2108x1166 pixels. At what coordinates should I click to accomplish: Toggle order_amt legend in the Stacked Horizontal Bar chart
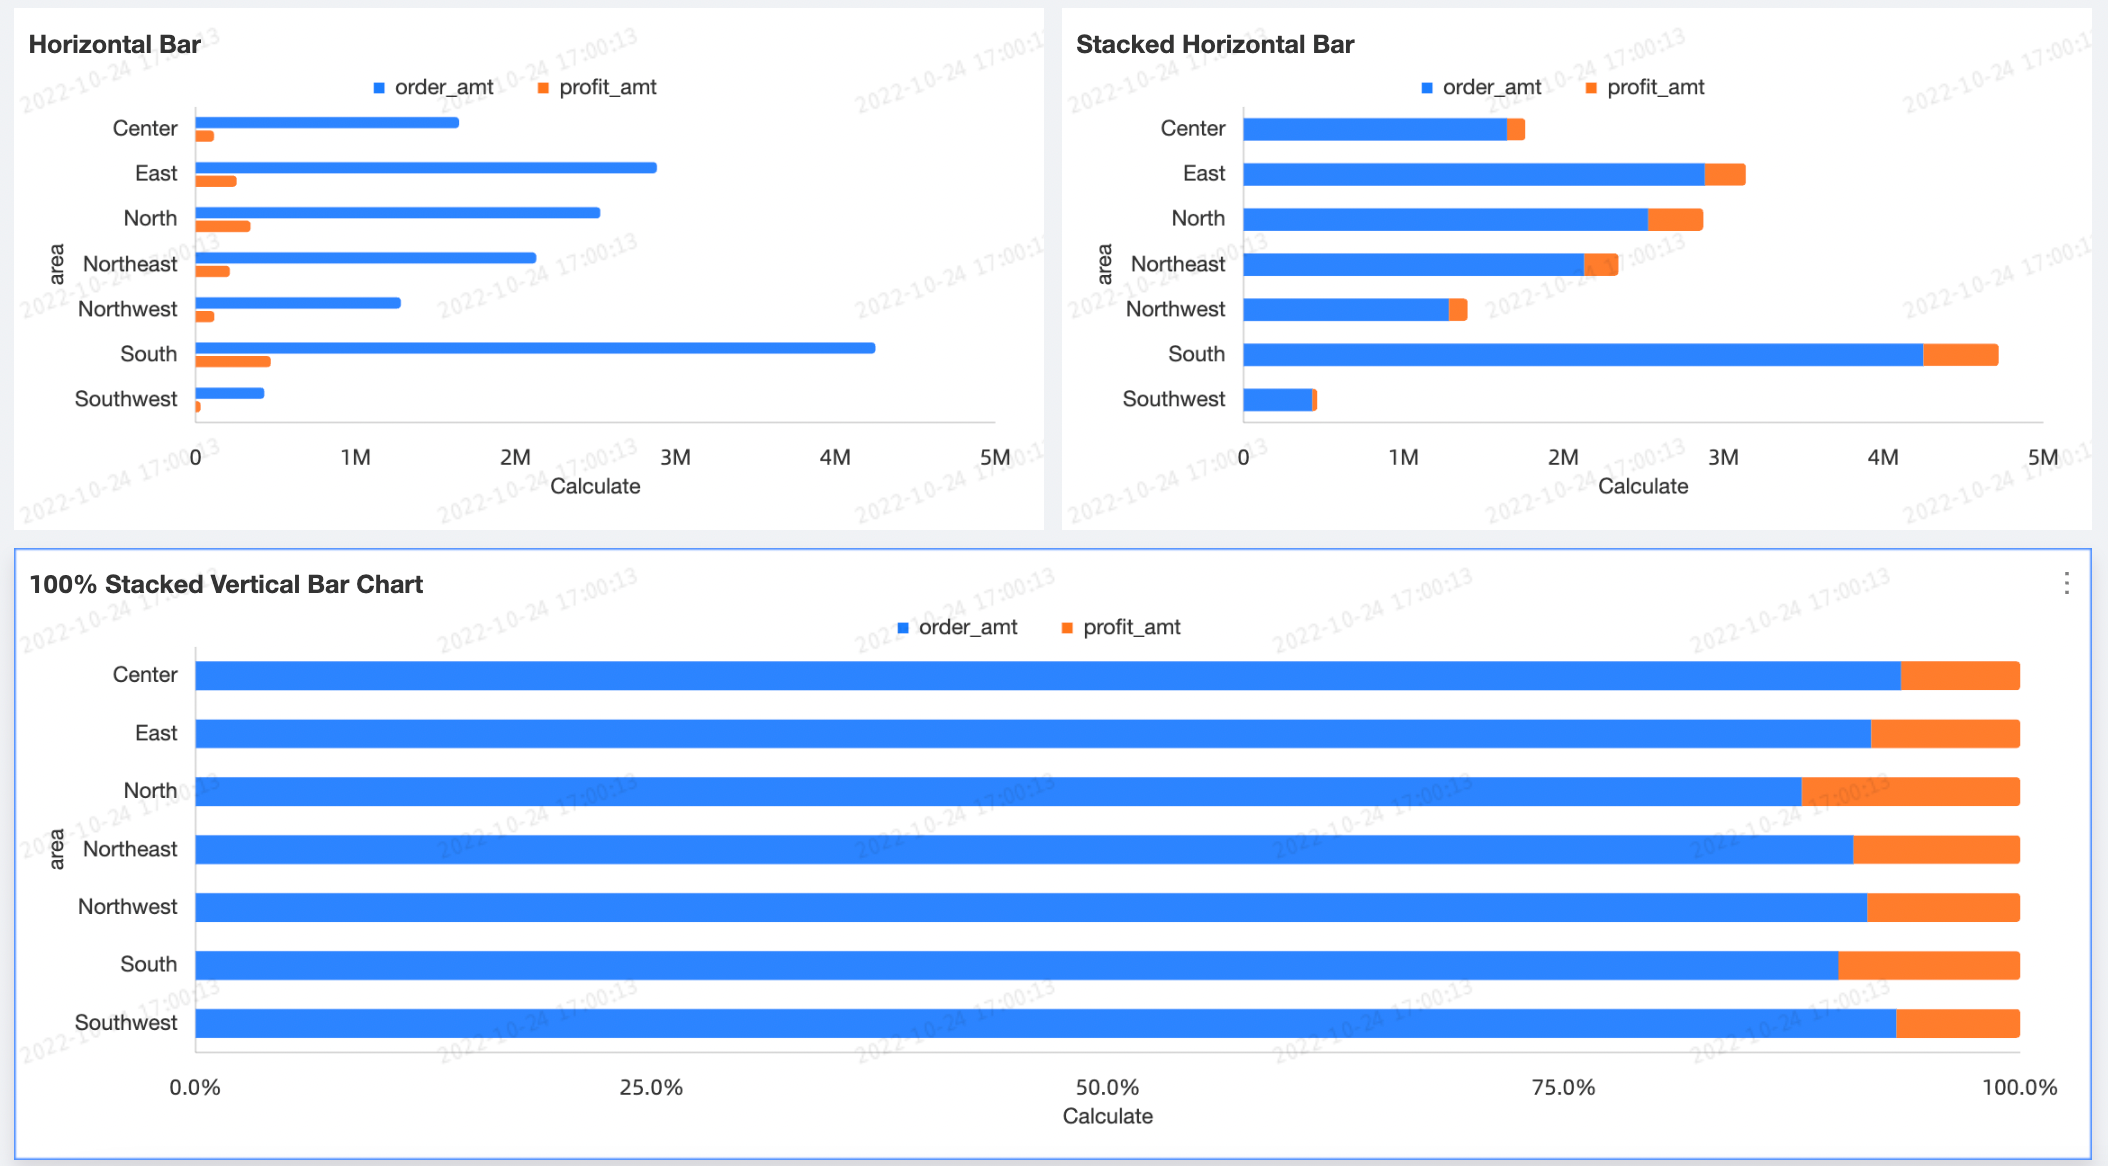(x=1481, y=88)
